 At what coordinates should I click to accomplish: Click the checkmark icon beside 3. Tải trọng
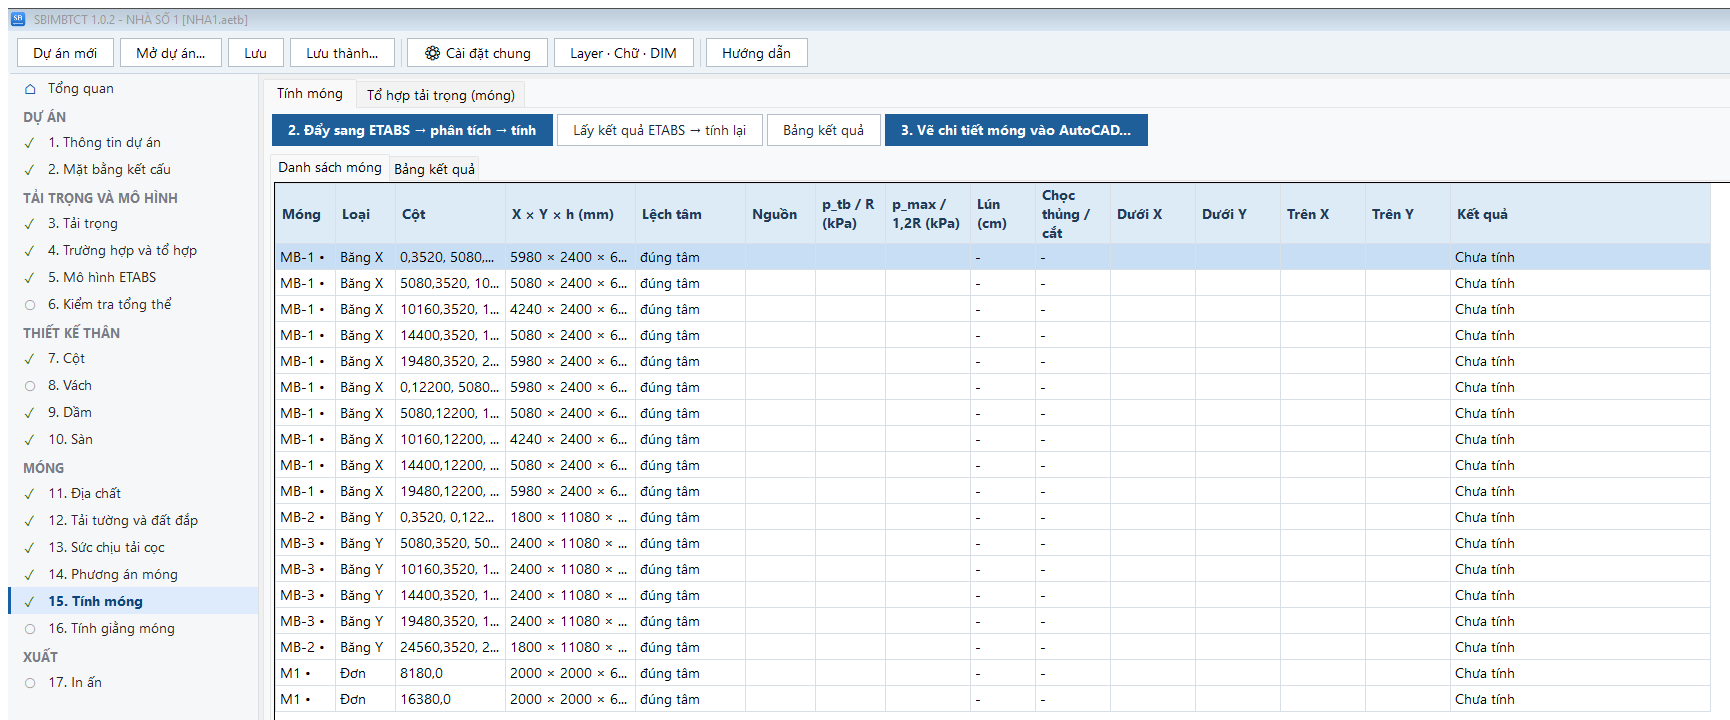coord(30,224)
